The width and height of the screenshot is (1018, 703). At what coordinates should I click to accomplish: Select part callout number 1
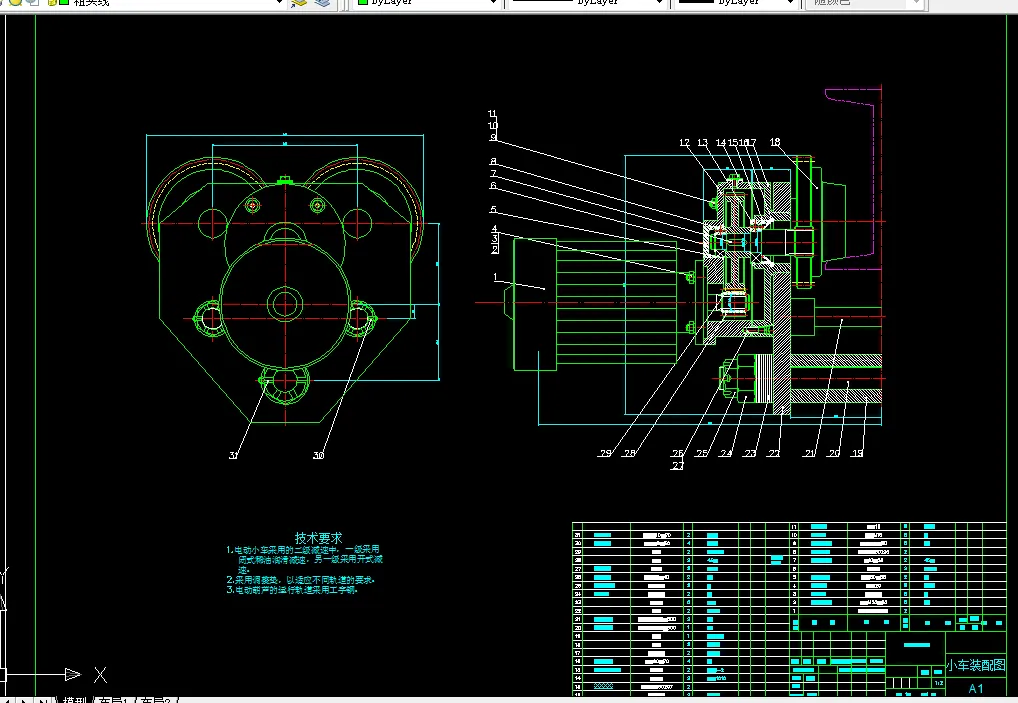tap(495, 277)
